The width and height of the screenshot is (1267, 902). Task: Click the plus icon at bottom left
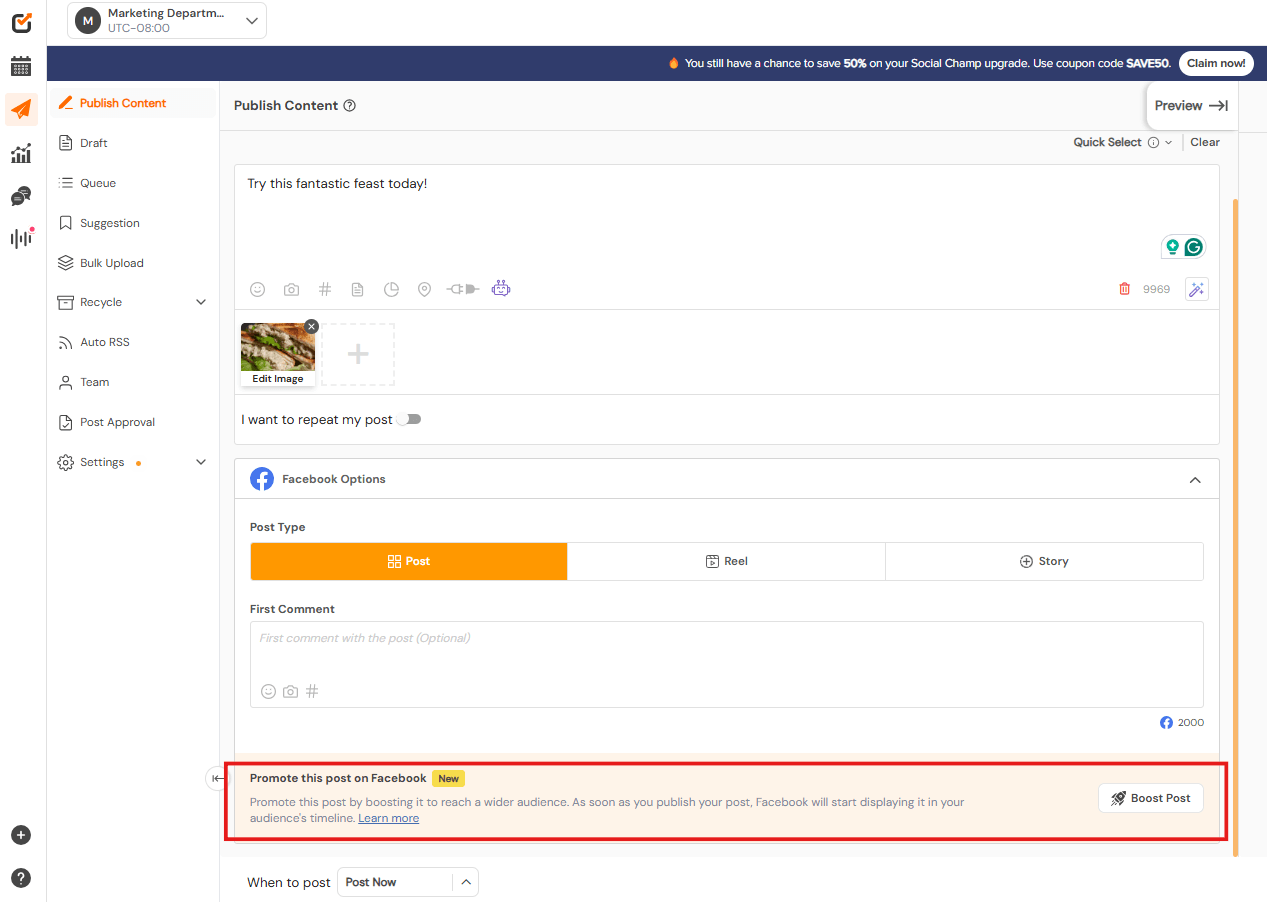pyautogui.click(x=21, y=835)
